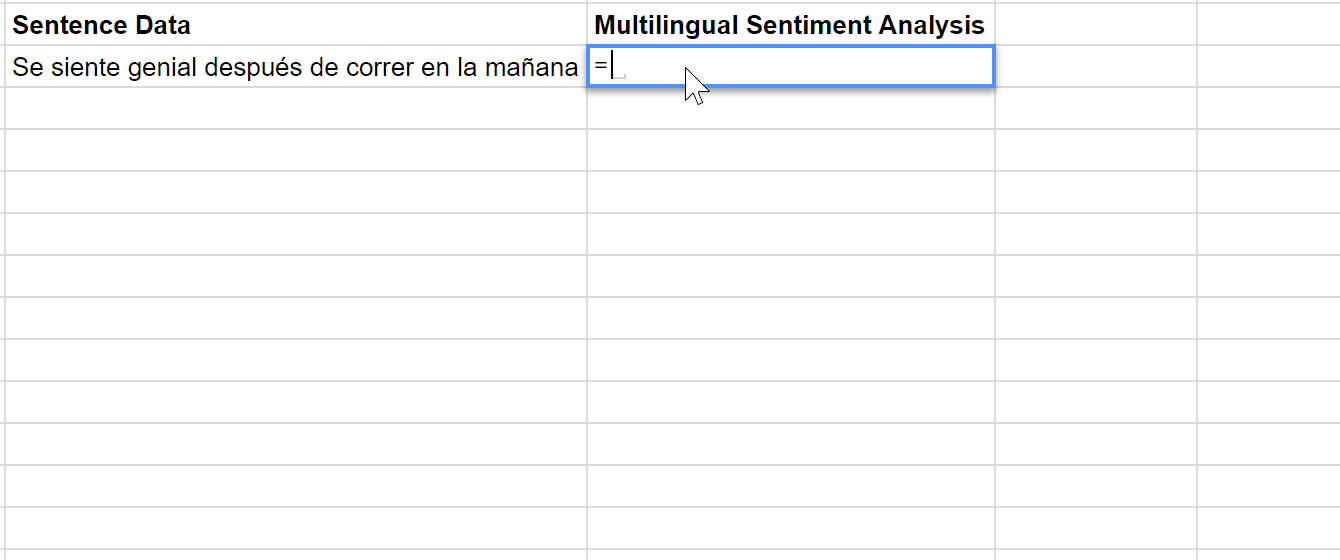
Task: Select the fifth empty cell below the formula cell
Action: 790,276
